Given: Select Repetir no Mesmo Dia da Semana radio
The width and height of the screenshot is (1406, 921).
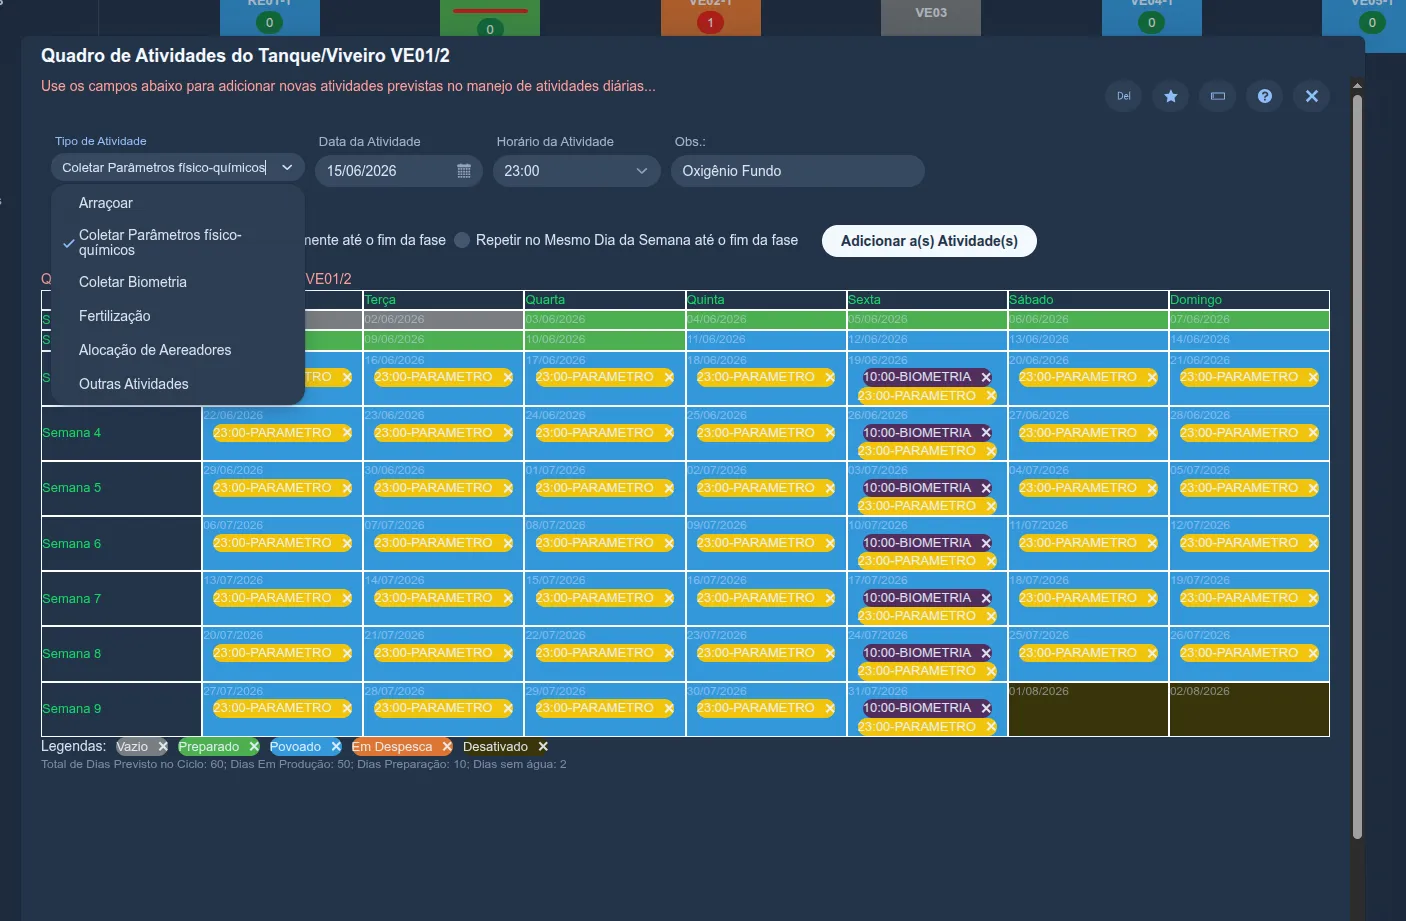Looking at the screenshot, I should pos(462,240).
